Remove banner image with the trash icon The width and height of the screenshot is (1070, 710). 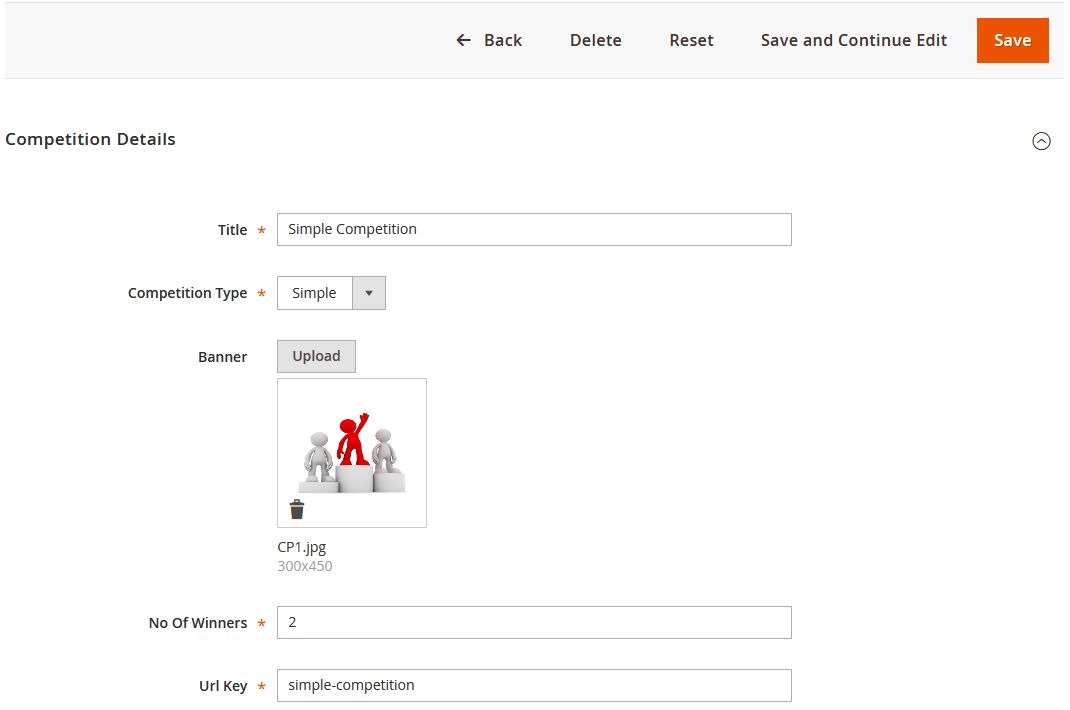pos(297,510)
